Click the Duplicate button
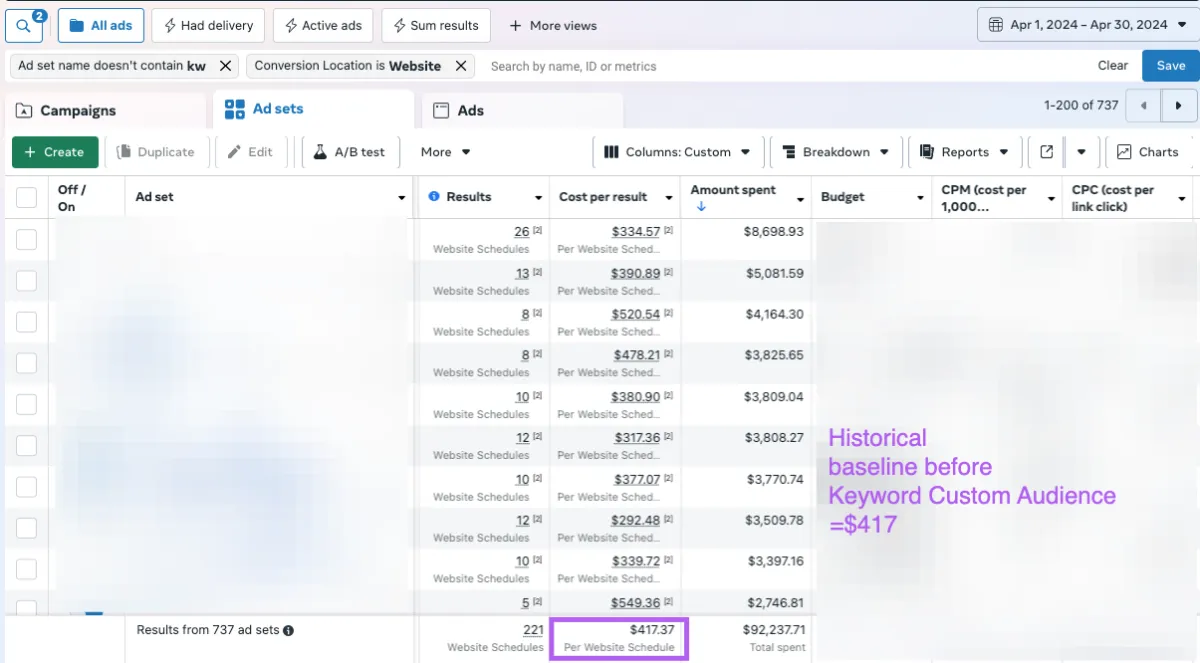Viewport: 1200px width, 663px height. pos(156,152)
